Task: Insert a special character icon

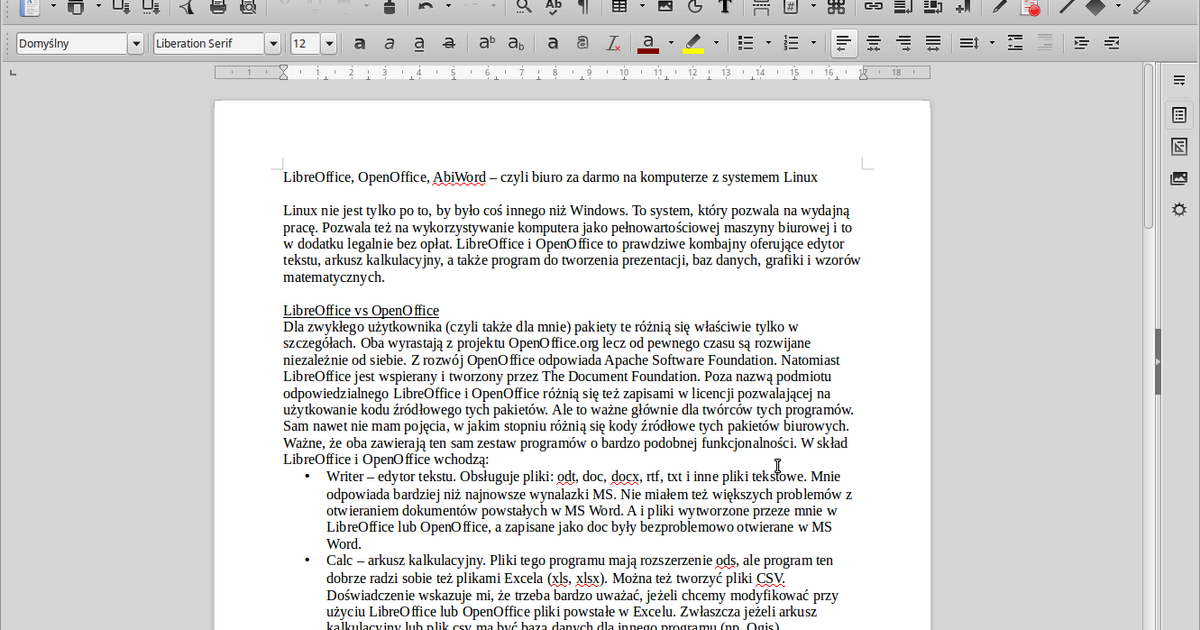Action: [836, 7]
